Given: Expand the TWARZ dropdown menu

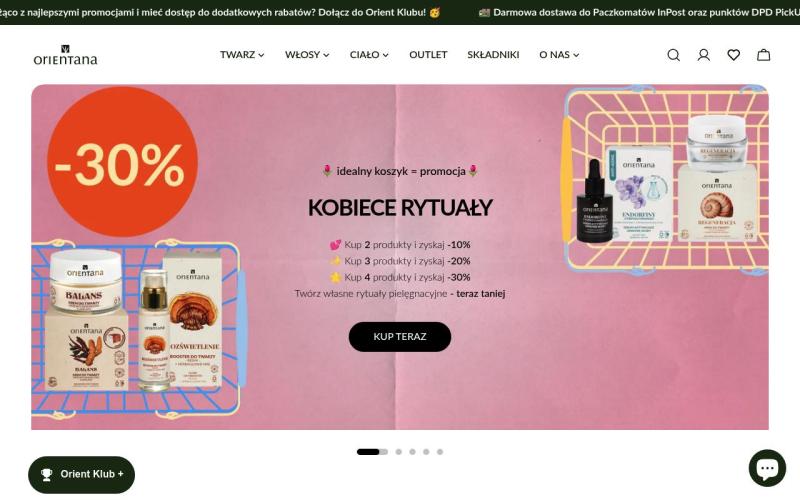Looking at the screenshot, I should click(x=242, y=55).
